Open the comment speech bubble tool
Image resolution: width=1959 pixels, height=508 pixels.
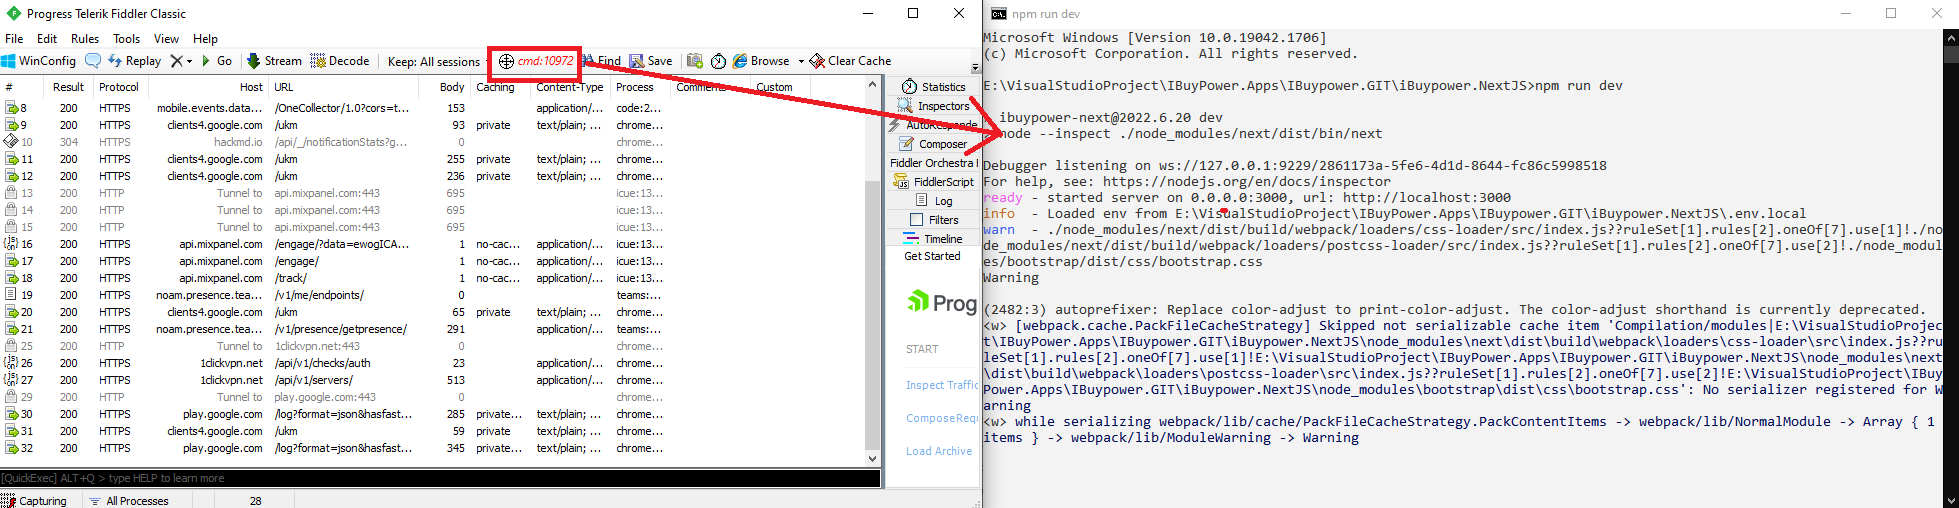[93, 61]
